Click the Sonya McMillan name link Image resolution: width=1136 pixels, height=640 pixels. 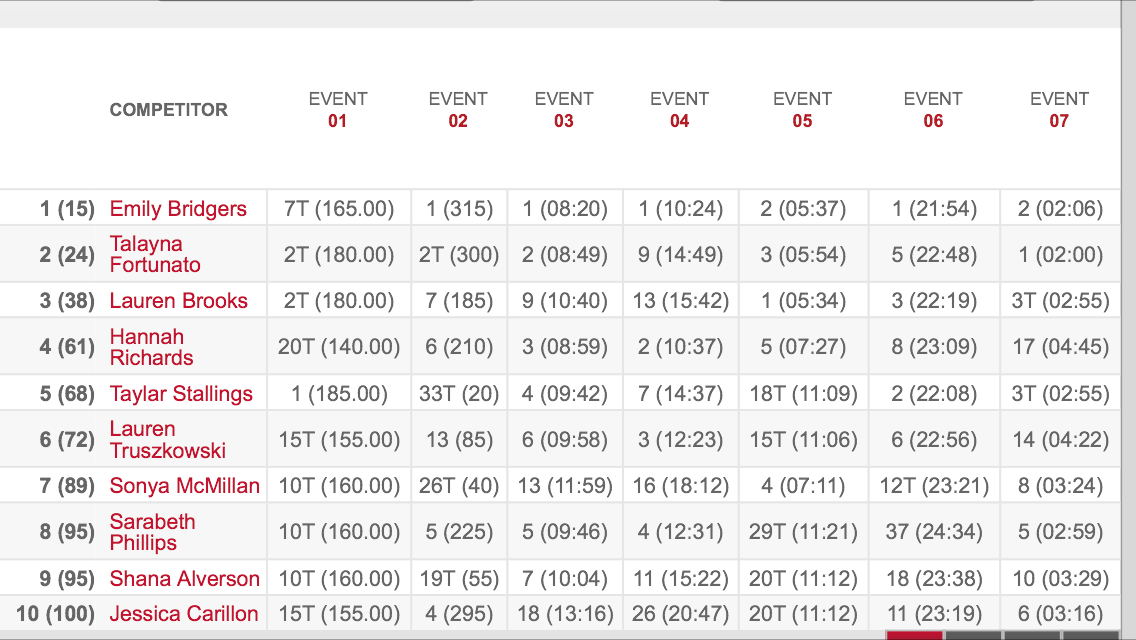coord(184,487)
